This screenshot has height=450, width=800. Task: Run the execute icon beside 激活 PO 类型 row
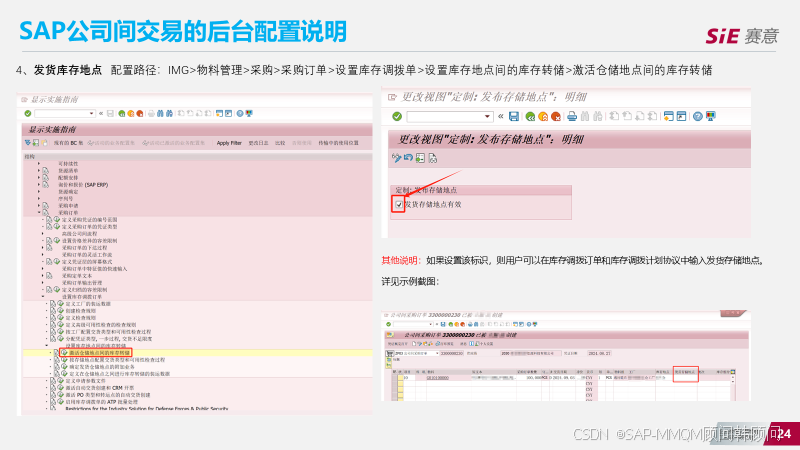pos(61,395)
